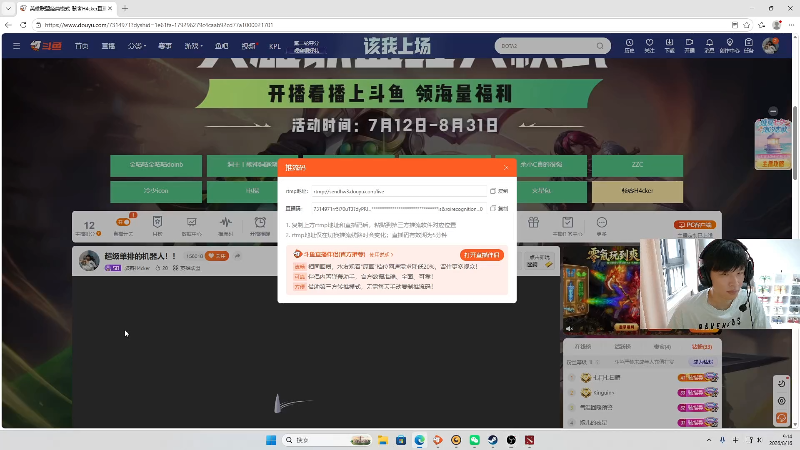Open the KPL nav item
800x450 pixels.
click(x=275, y=46)
